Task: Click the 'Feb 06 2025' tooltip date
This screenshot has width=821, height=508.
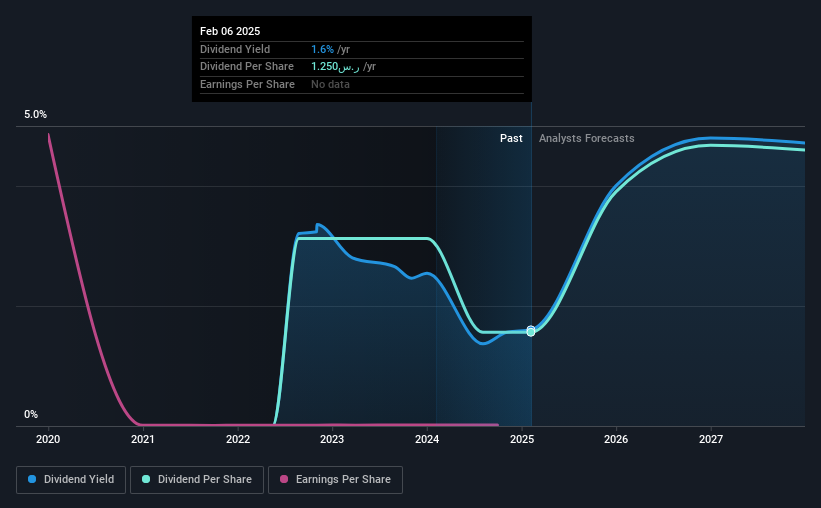Action: tap(230, 31)
